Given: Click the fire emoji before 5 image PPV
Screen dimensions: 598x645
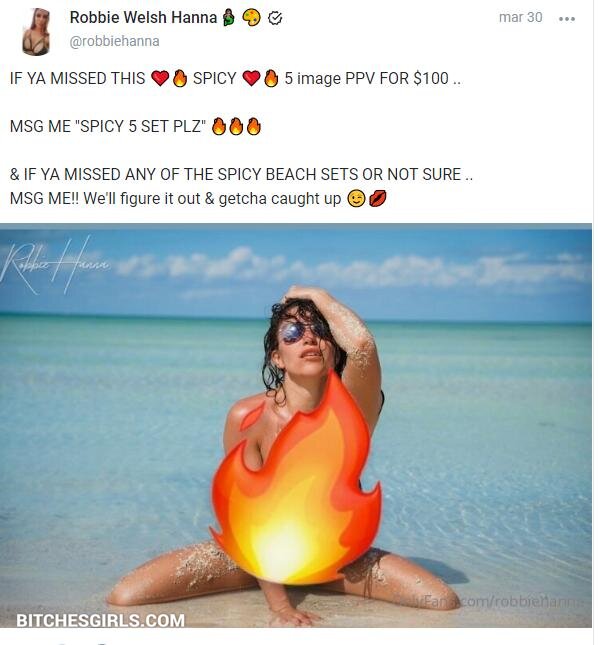Looking at the screenshot, I should pos(271,78).
